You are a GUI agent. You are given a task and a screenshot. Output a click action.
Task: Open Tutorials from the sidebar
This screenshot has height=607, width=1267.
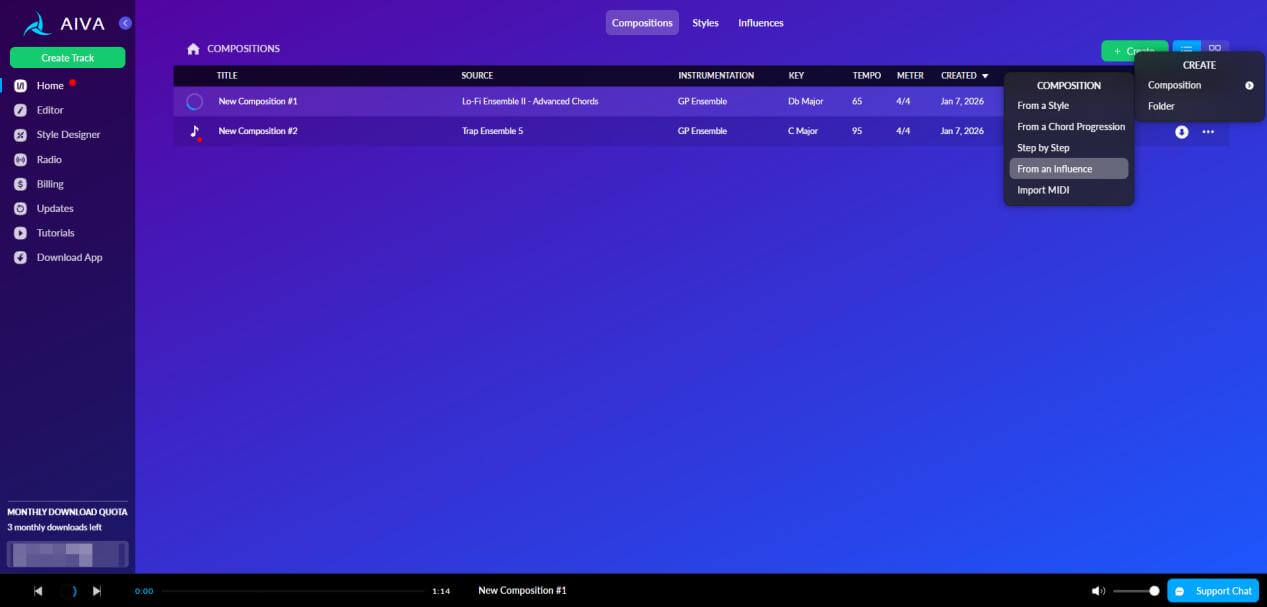[55, 233]
